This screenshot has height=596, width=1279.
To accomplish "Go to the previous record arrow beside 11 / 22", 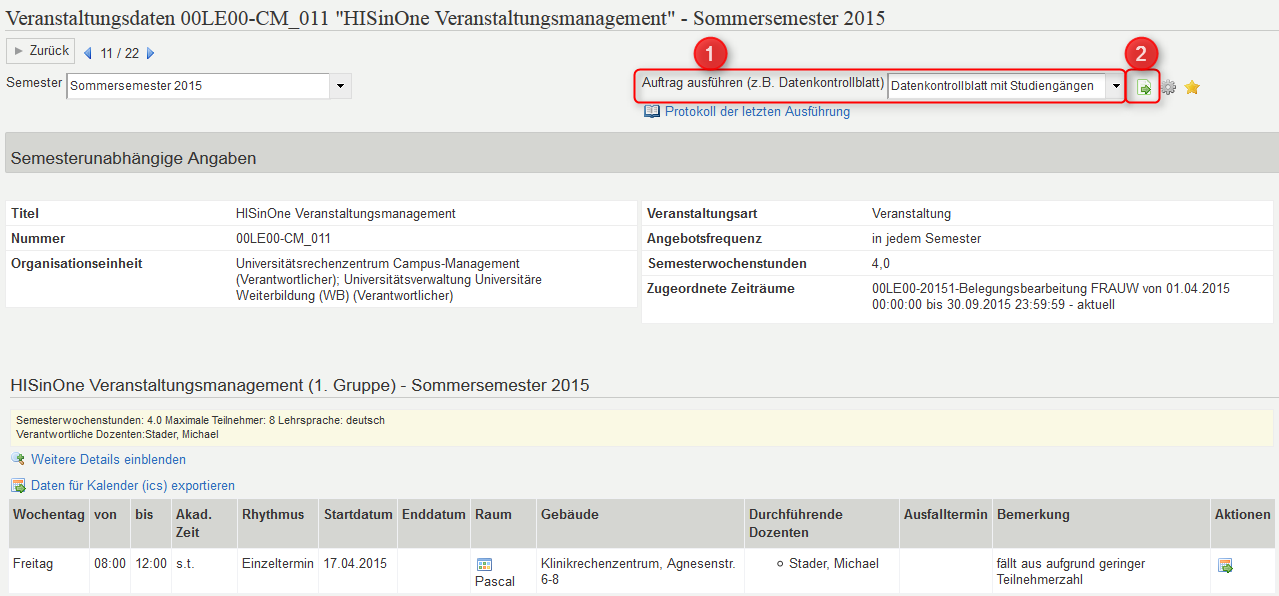I will (87, 53).
